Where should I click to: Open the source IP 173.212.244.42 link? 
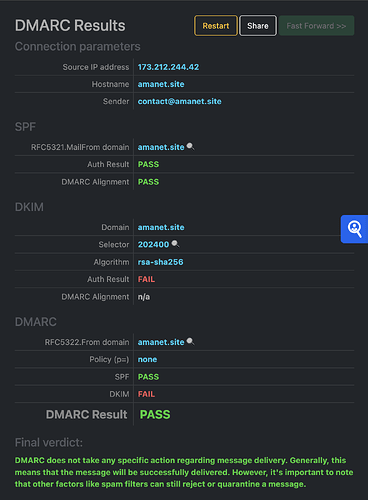pos(168,67)
